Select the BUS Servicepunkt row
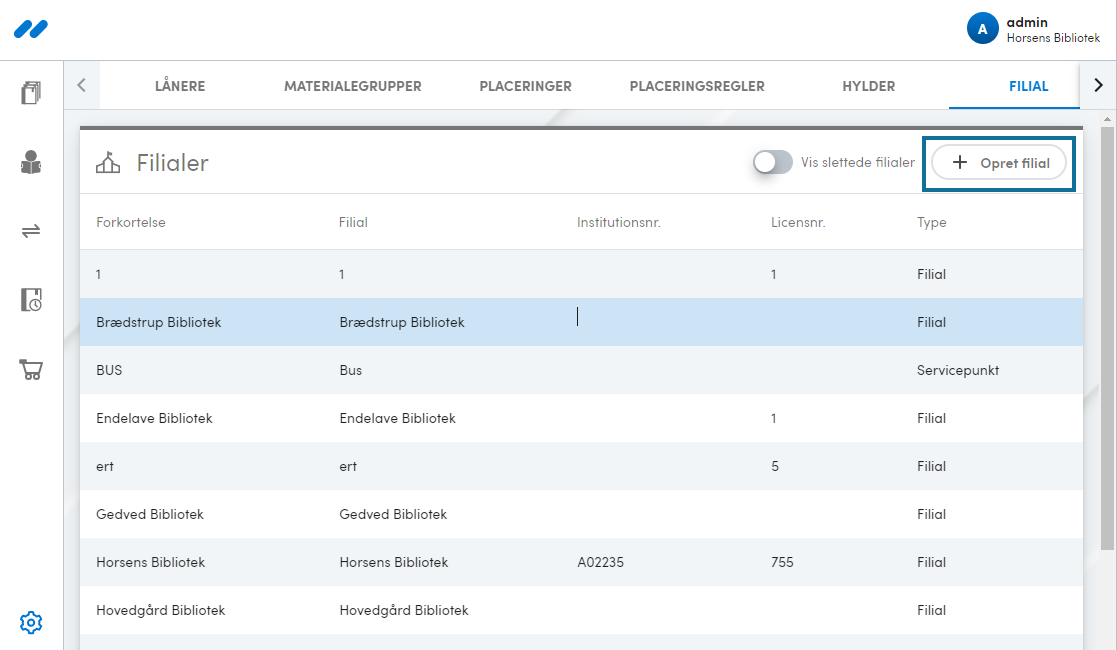Image resolution: width=1117 pixels, height=650 pixels. pos(580,370)
